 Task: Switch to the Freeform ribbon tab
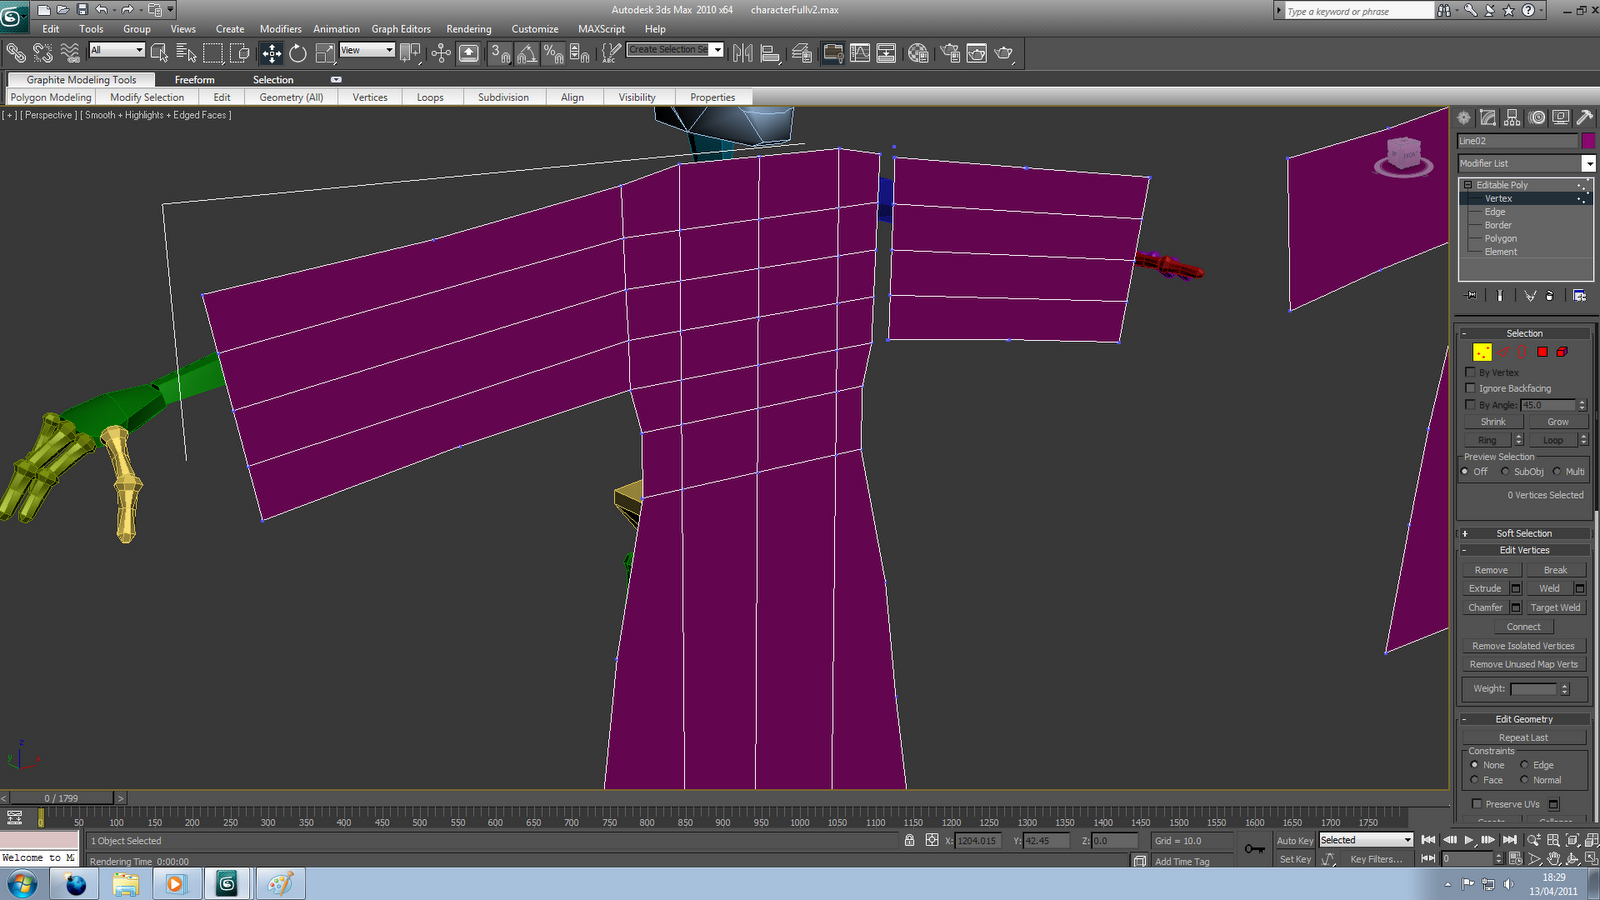tap(195, 80)
